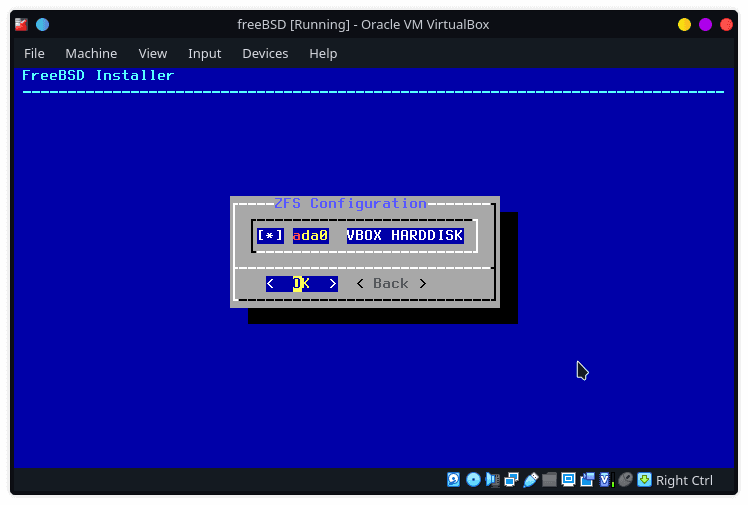Click the VBOX HARDDISK label
748x505 pixels.
pos(405,236)
